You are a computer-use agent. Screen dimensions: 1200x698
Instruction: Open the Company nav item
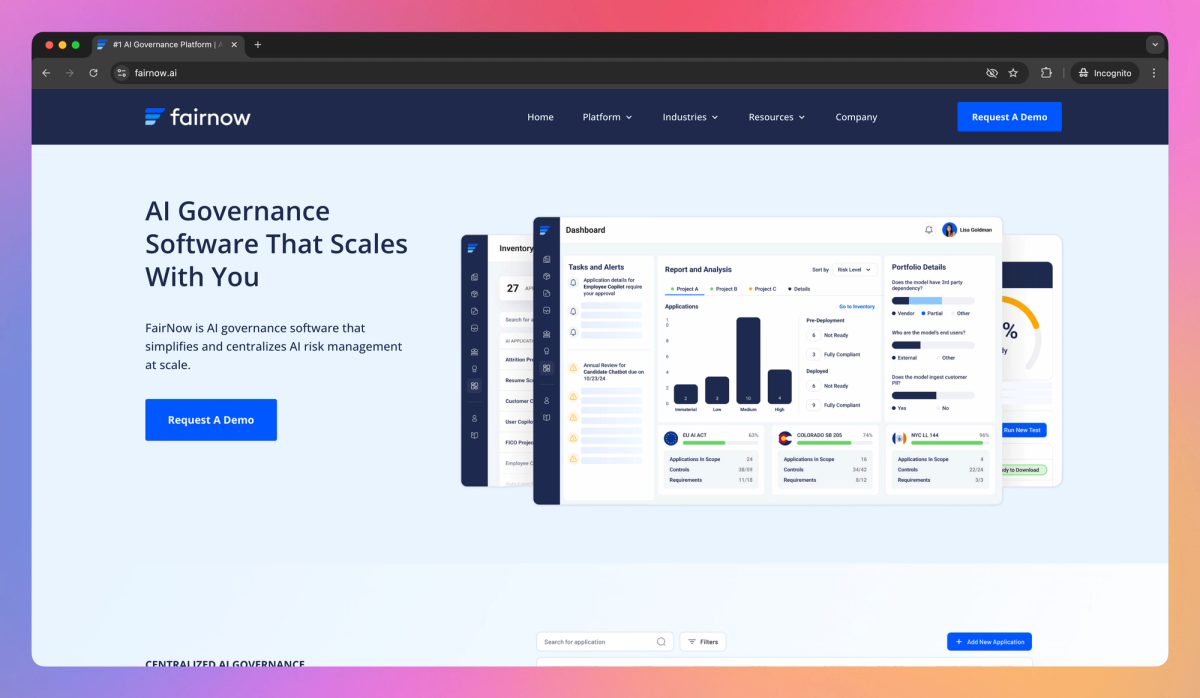(x=856, y=117)
